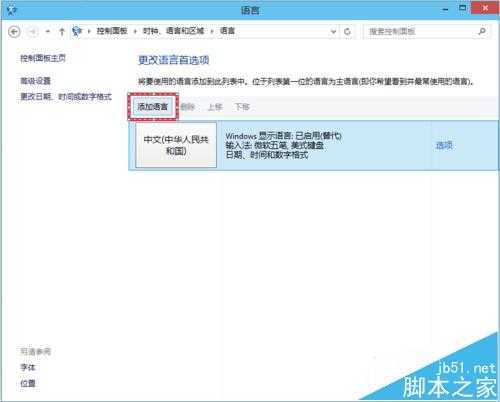
Task: Open 高级设置 link in sidebar
Action: pos(35,81)
